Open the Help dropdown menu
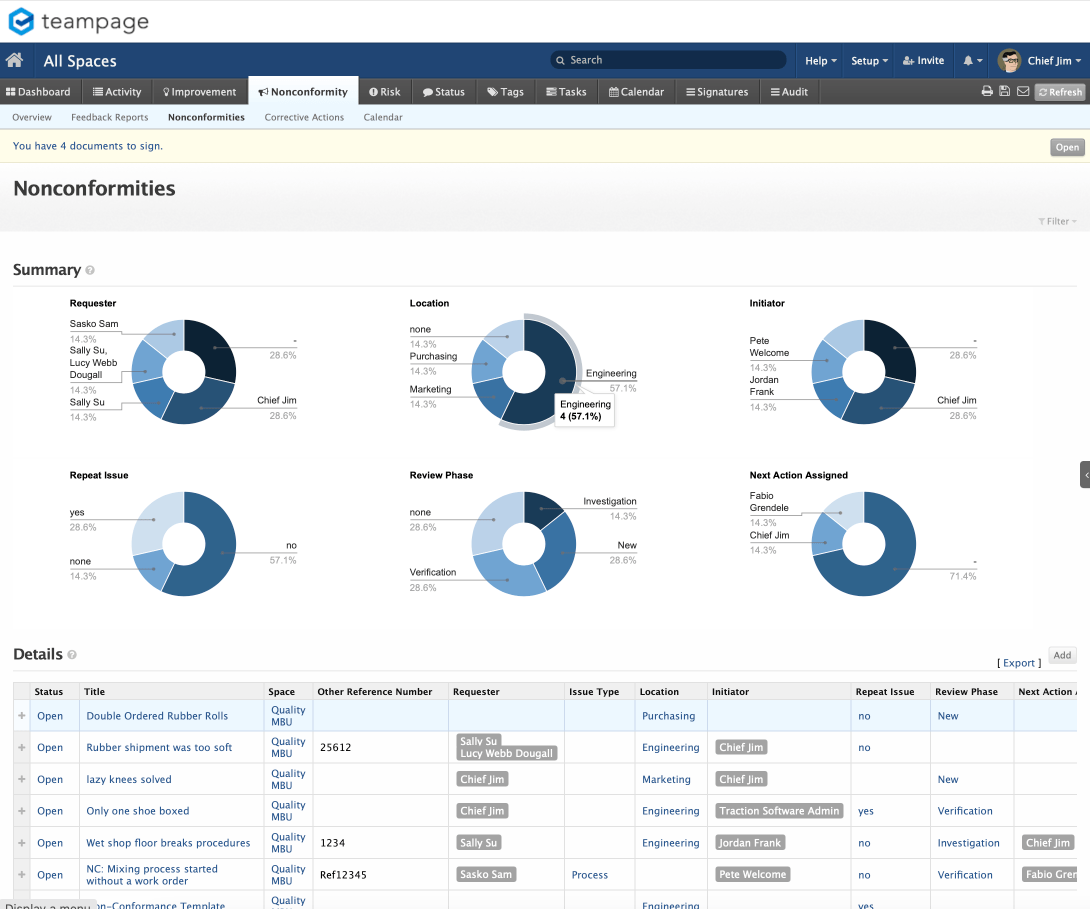 click(x=821, y=61)
